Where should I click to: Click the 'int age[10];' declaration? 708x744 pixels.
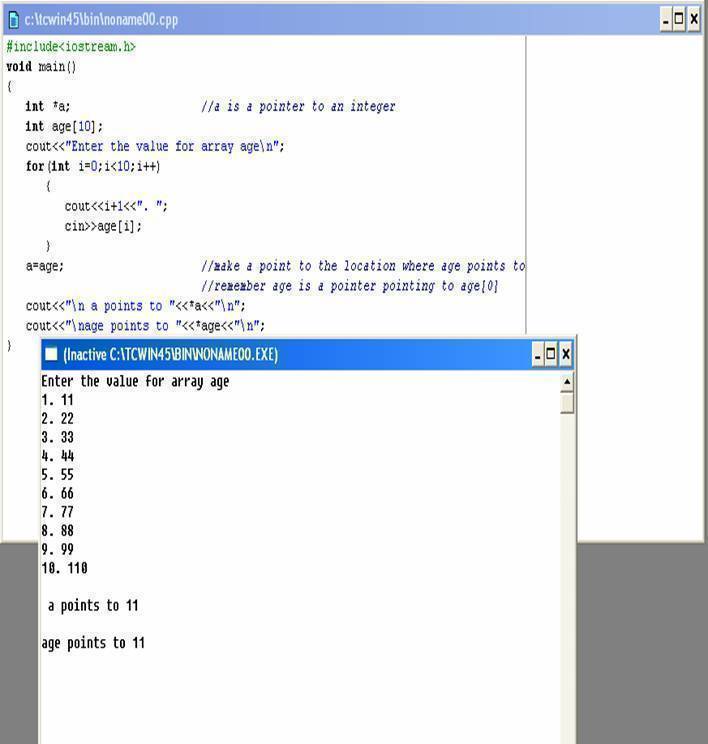(64, 127)
